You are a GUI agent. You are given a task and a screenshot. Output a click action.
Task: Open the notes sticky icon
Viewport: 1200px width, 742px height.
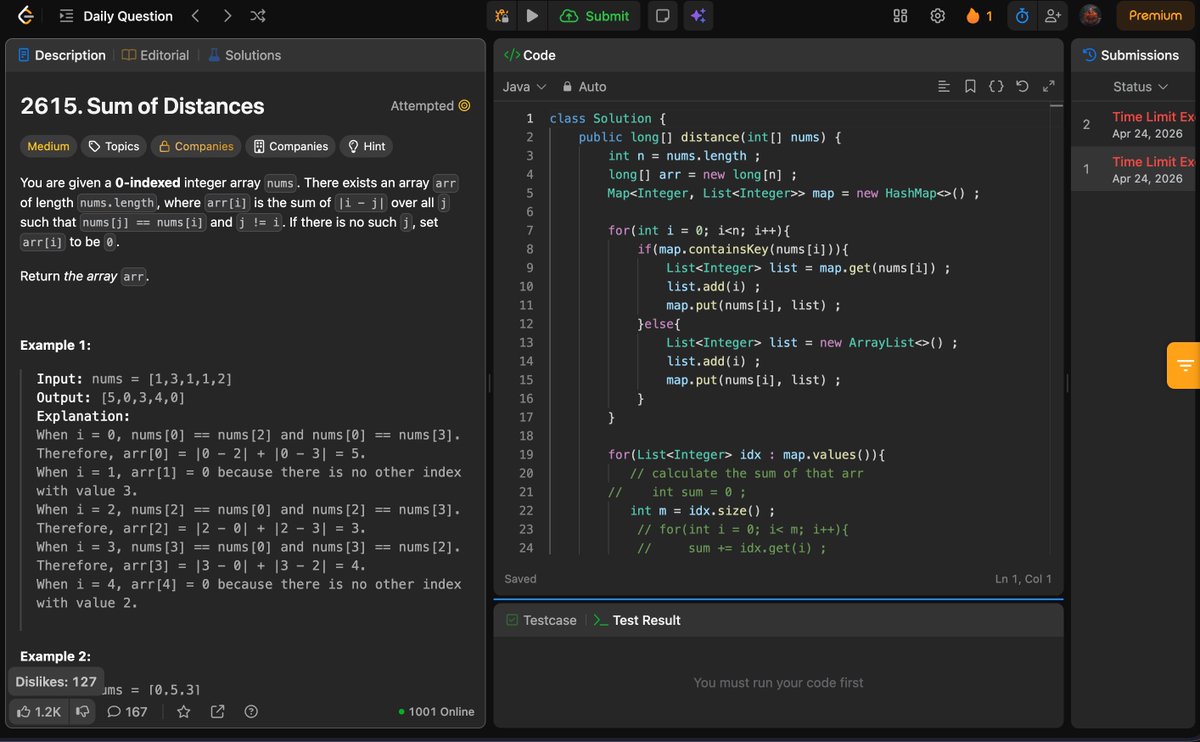tap(661, 16)
